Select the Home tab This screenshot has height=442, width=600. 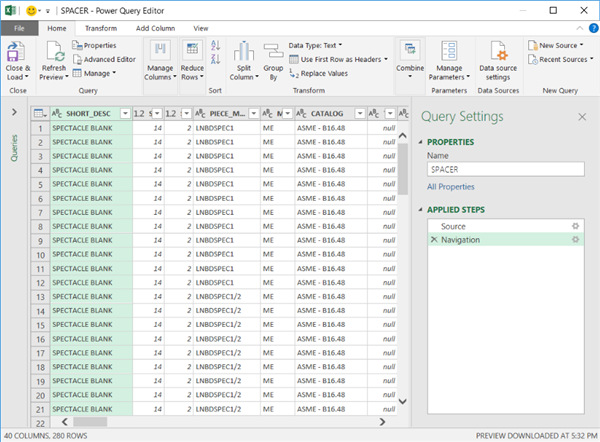click(57, 28)
